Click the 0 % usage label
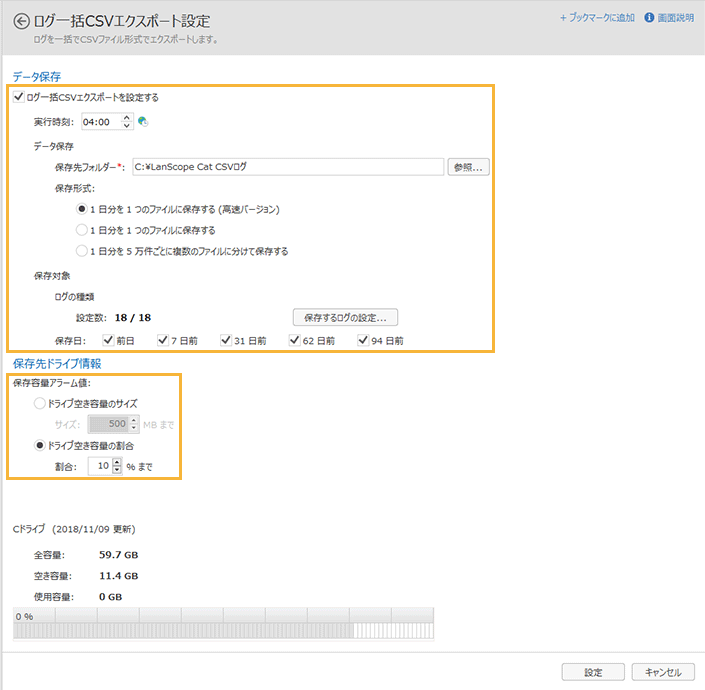 (x=24, y=616)
